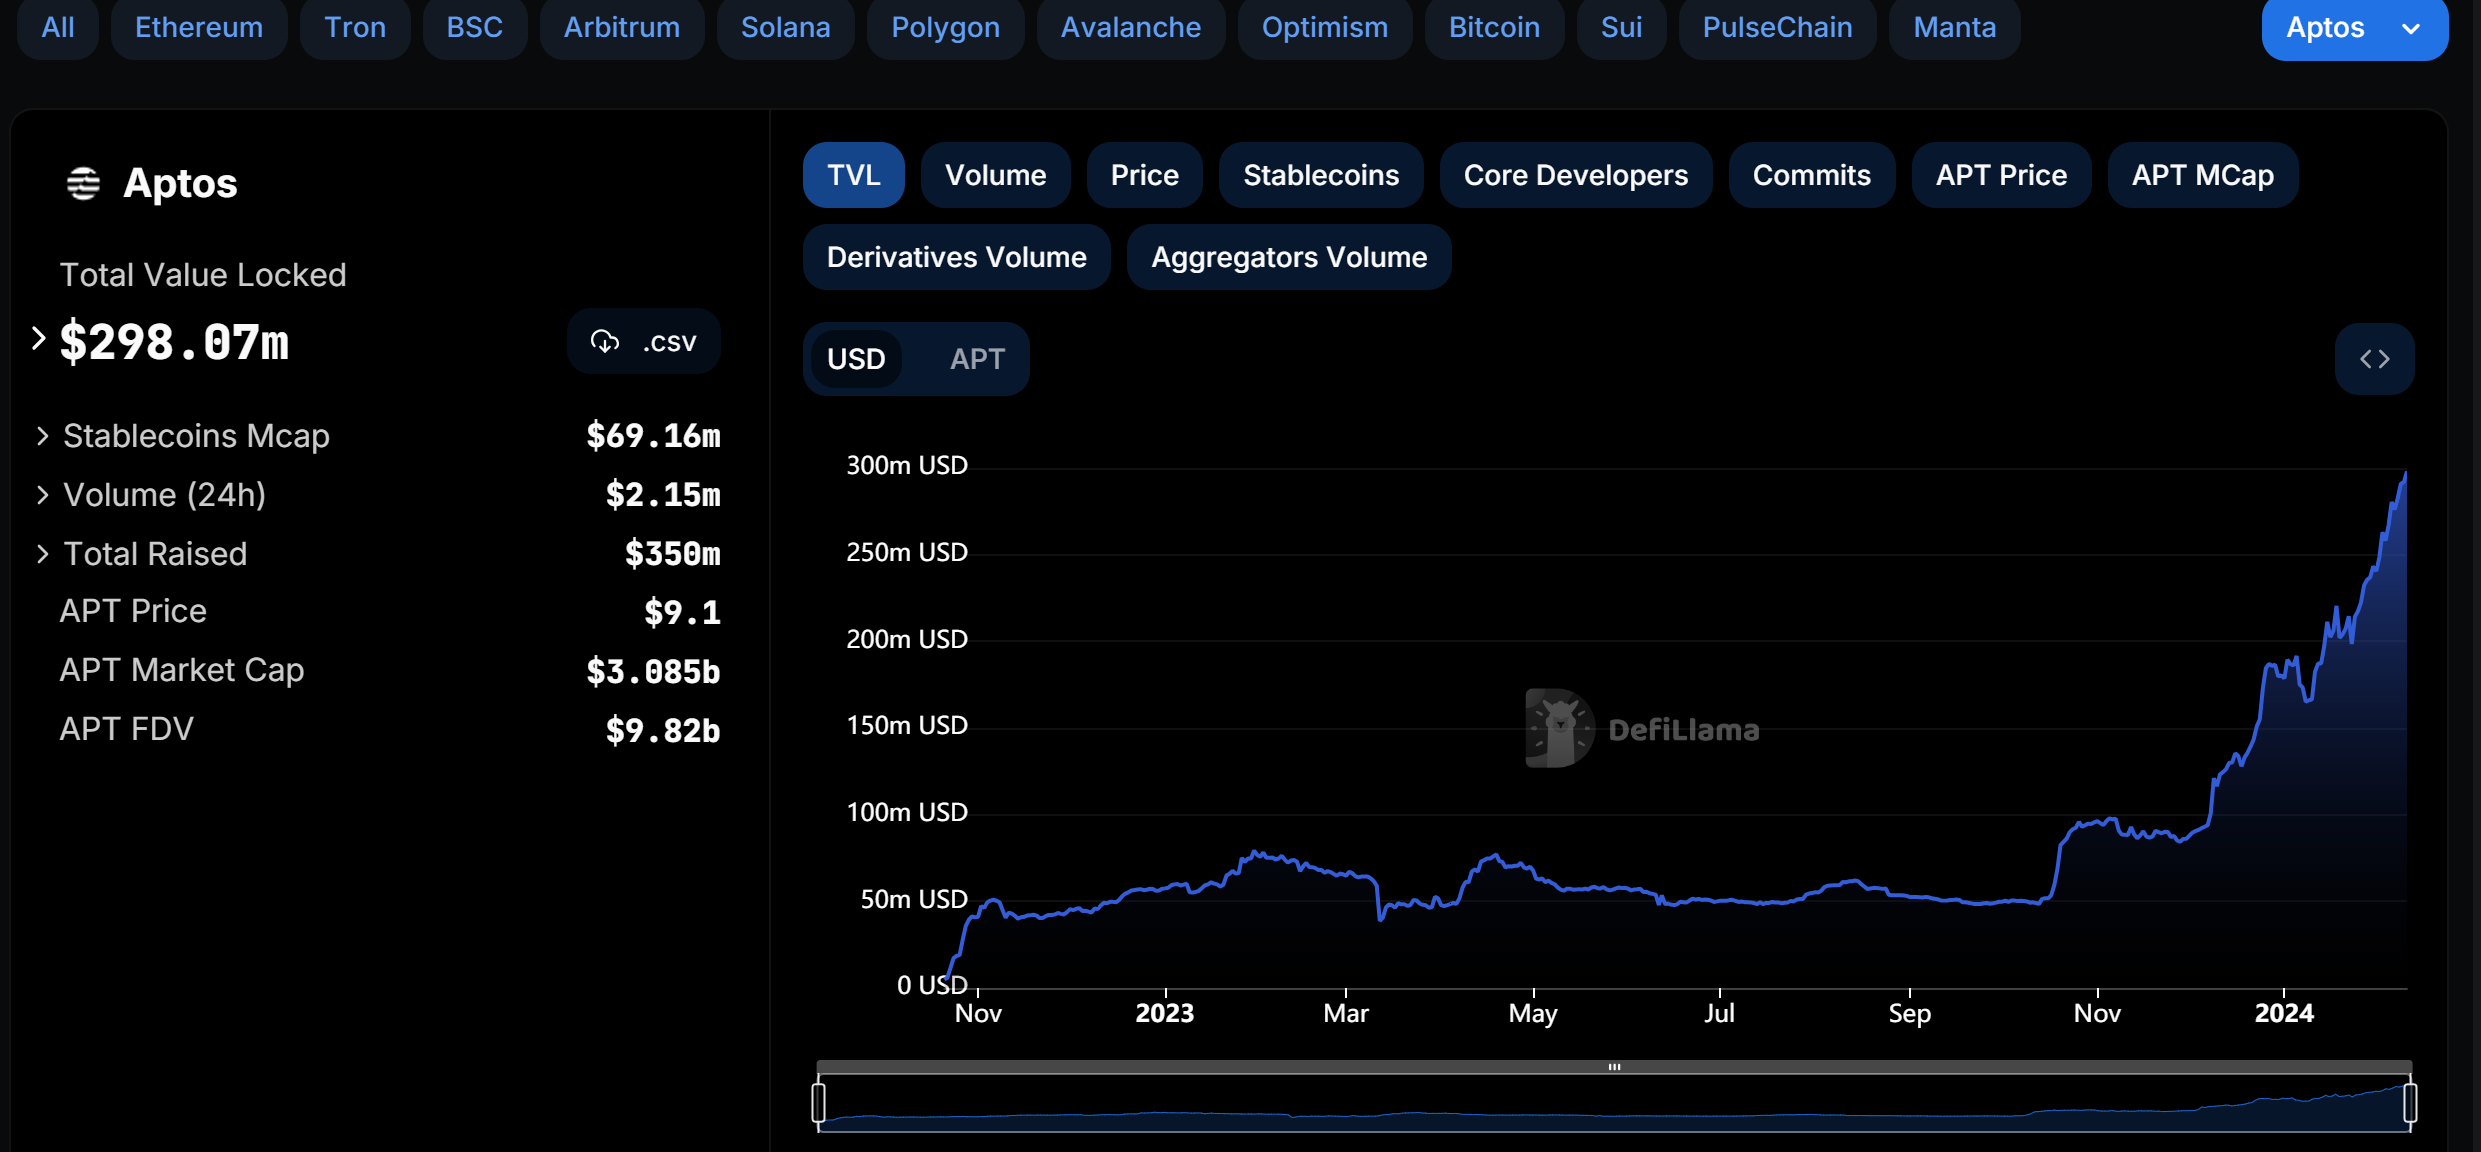Click the DefiLlama watermark logo
Image resolution: width=2481 pixels, height=1152 pixels.
coord(1560,729)
